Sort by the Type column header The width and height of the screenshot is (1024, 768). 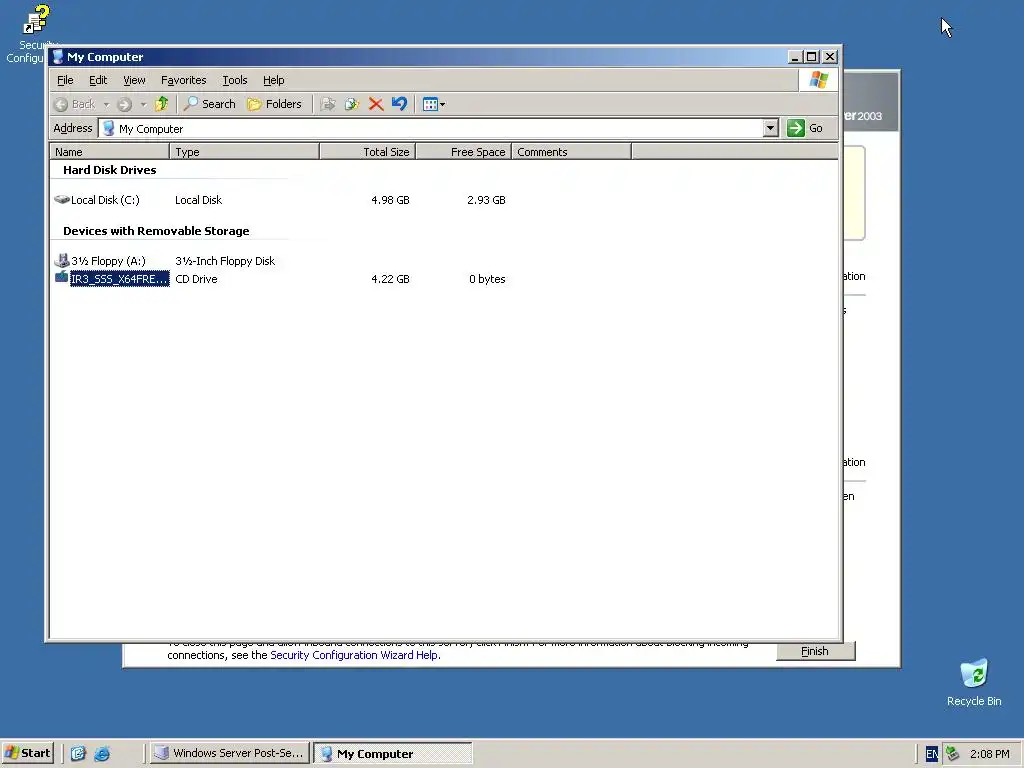pyautogui.click(x=244, y=152)
